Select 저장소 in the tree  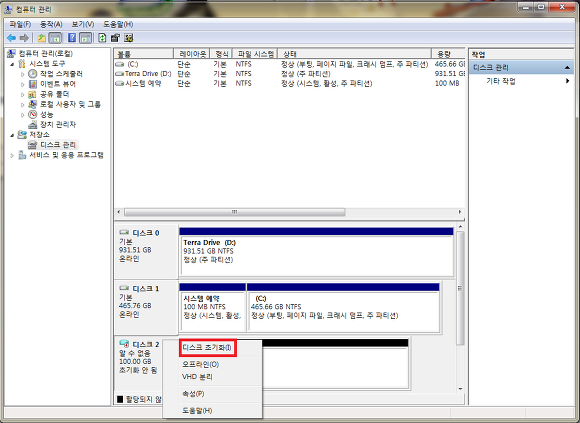[x=39, y=134]
